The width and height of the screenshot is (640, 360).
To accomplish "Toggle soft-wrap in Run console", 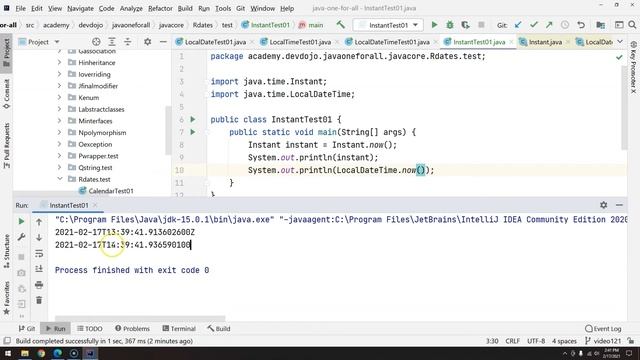I will tap(39, 253).
